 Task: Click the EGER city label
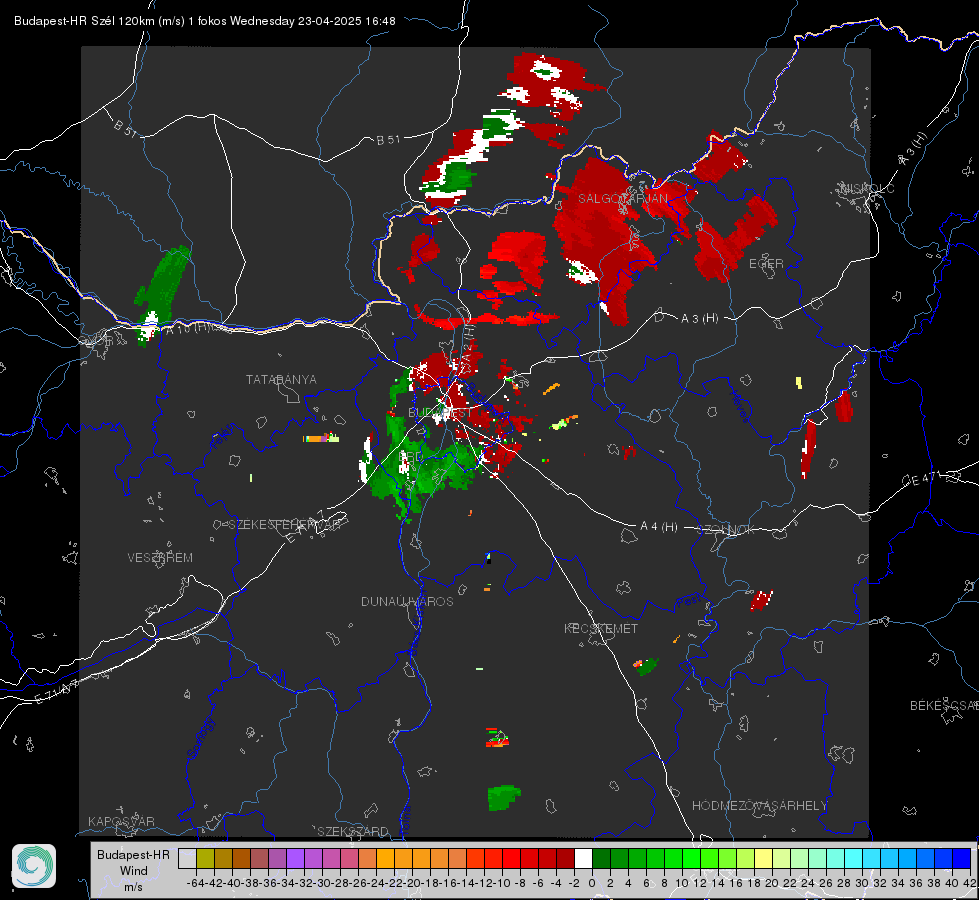click(x=766, y=264)
